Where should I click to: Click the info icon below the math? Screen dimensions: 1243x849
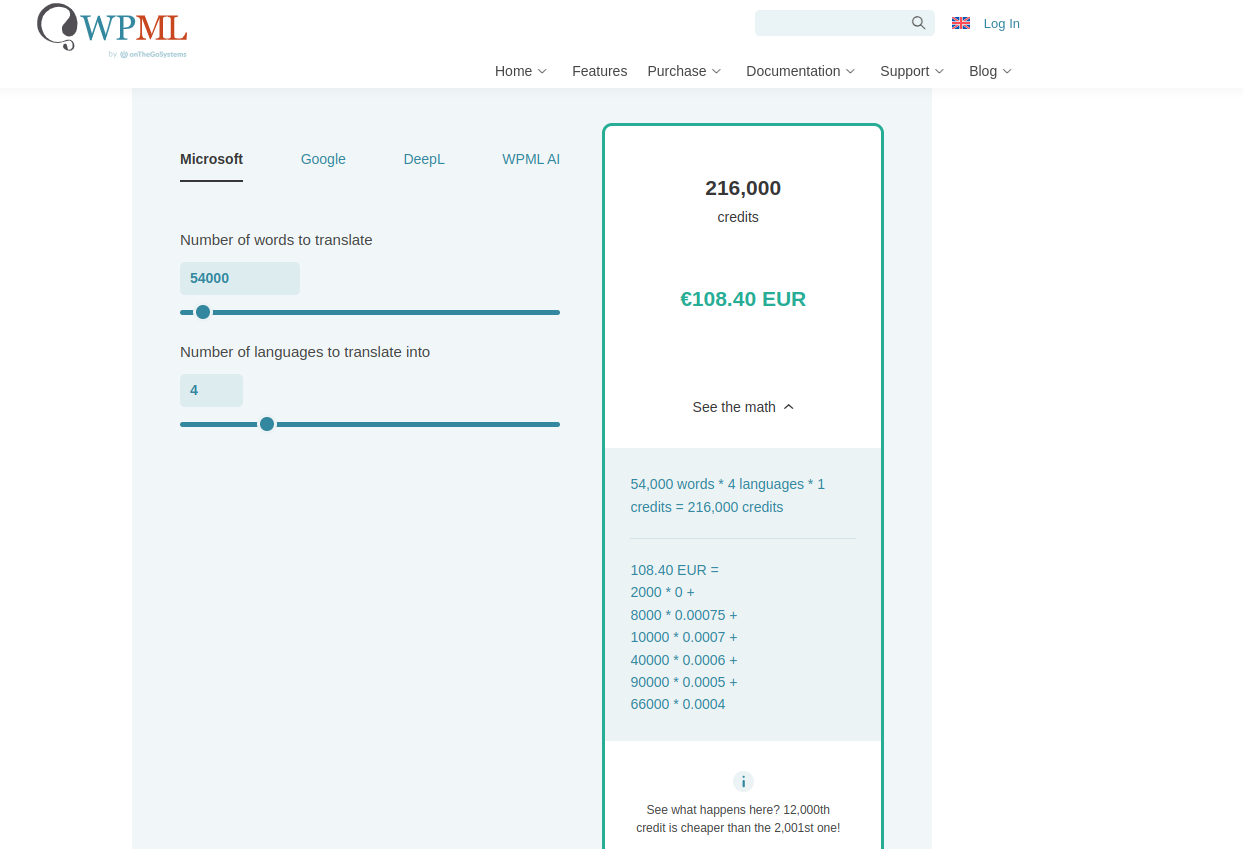[x=743, y=782]
